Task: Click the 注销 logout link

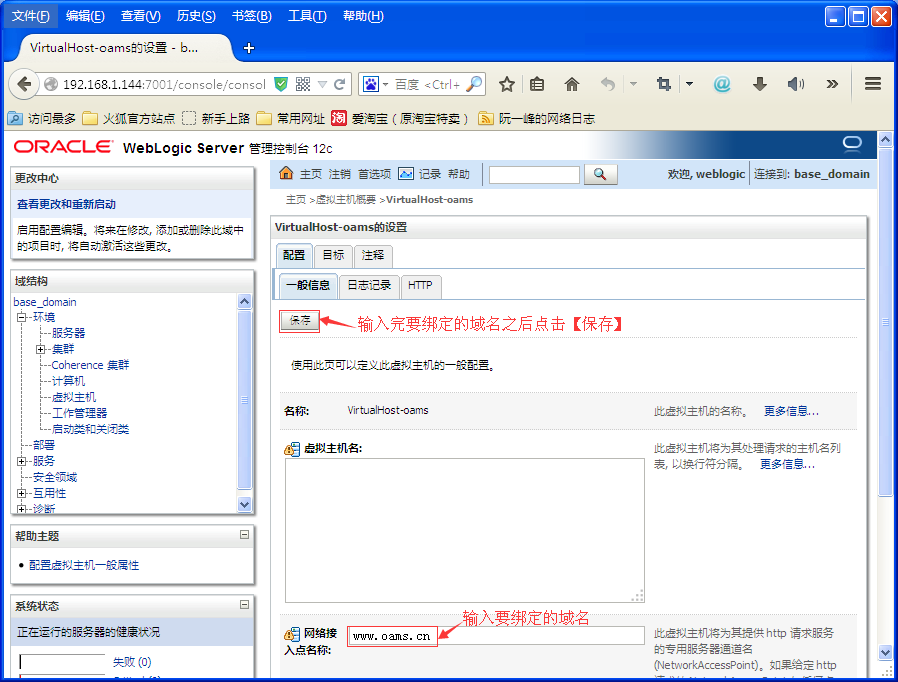Action: click(x=340, y=174)
